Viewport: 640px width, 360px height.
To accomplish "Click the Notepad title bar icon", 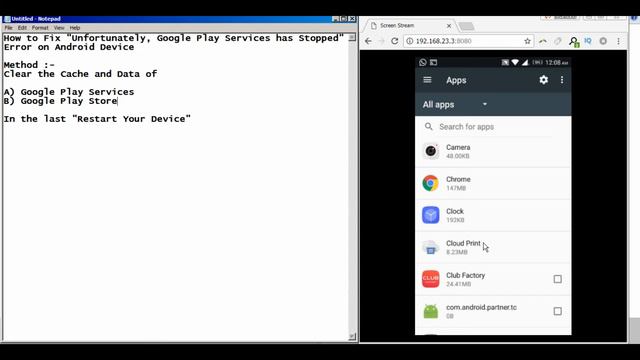I will [x=7, y=19].
